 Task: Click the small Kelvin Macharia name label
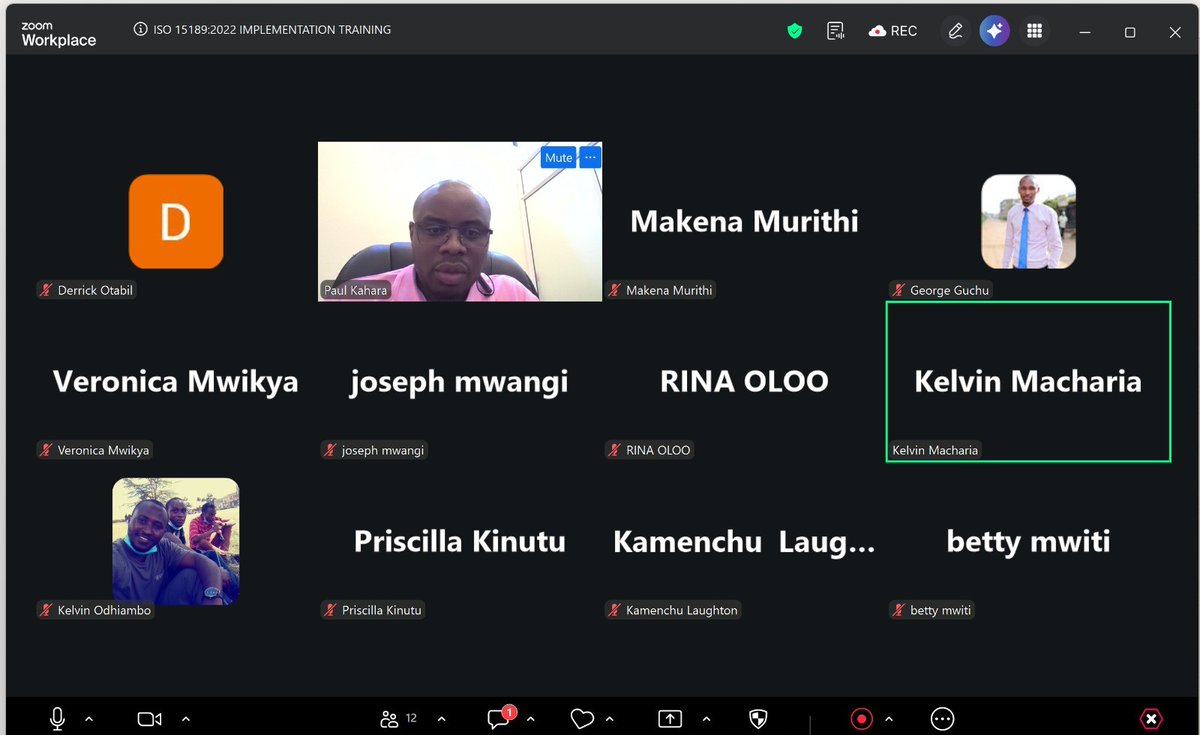pos(935,450)
